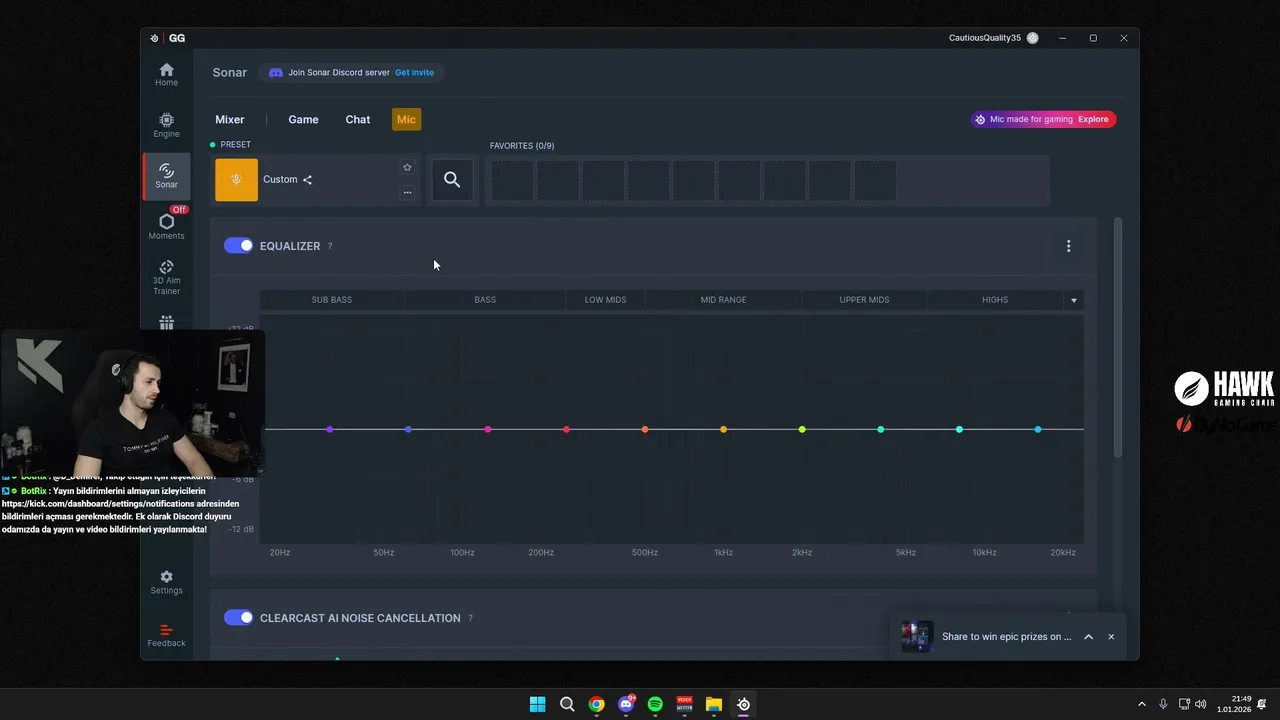1280x720 pixels.
Task: Toggle ClearCast AI Noise Cancellation switch
Action: click(x=238, y=618)
